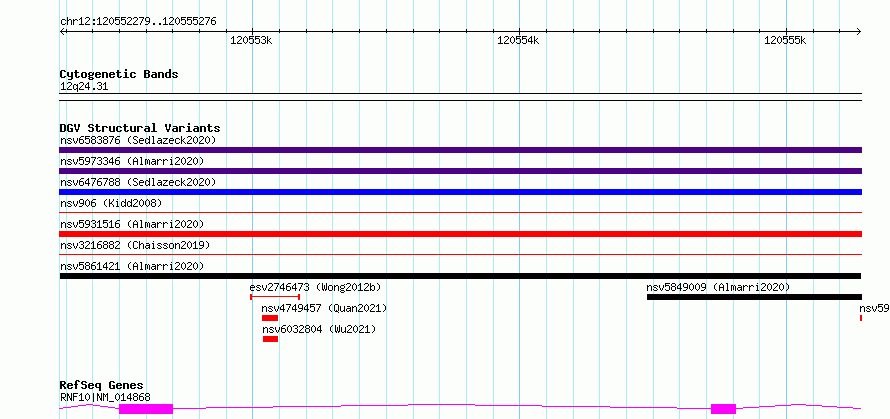This screenshot has width=890, height=419.
Task: Click the 120554k ruler label
Action: pyautogui.click(x=518, y=40)
